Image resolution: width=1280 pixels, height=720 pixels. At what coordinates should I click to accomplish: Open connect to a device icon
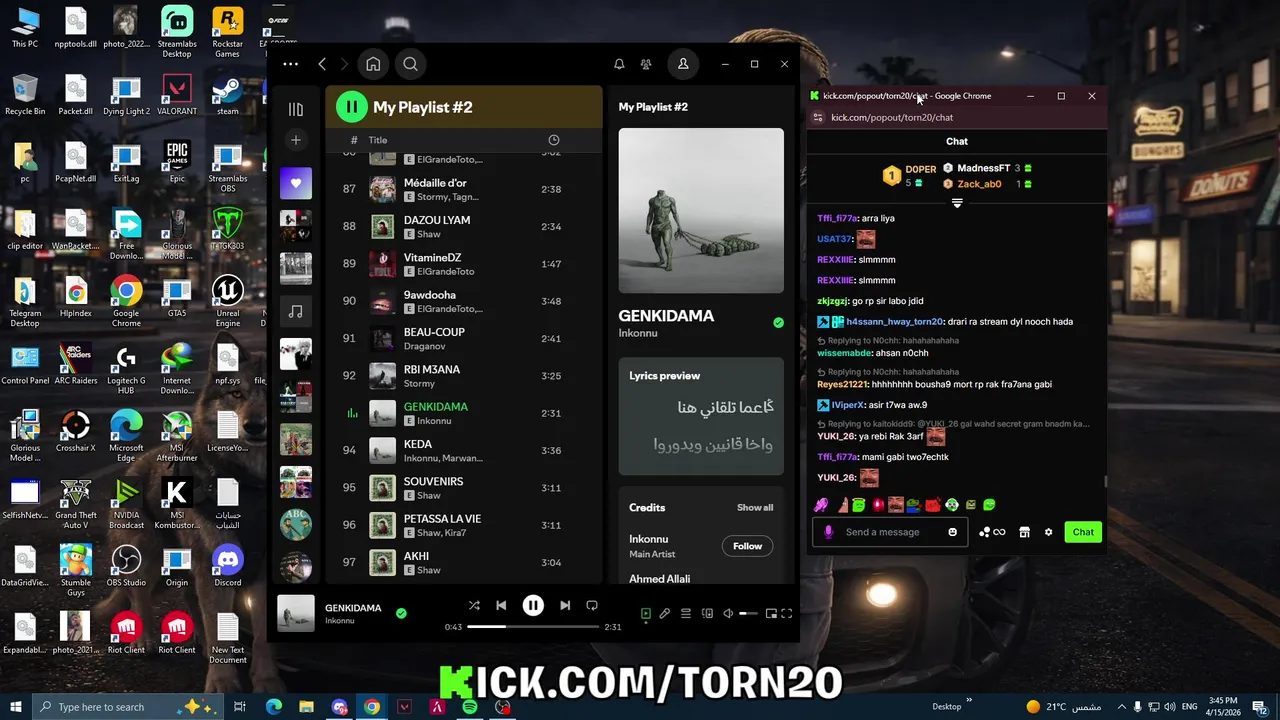[707, 613]
